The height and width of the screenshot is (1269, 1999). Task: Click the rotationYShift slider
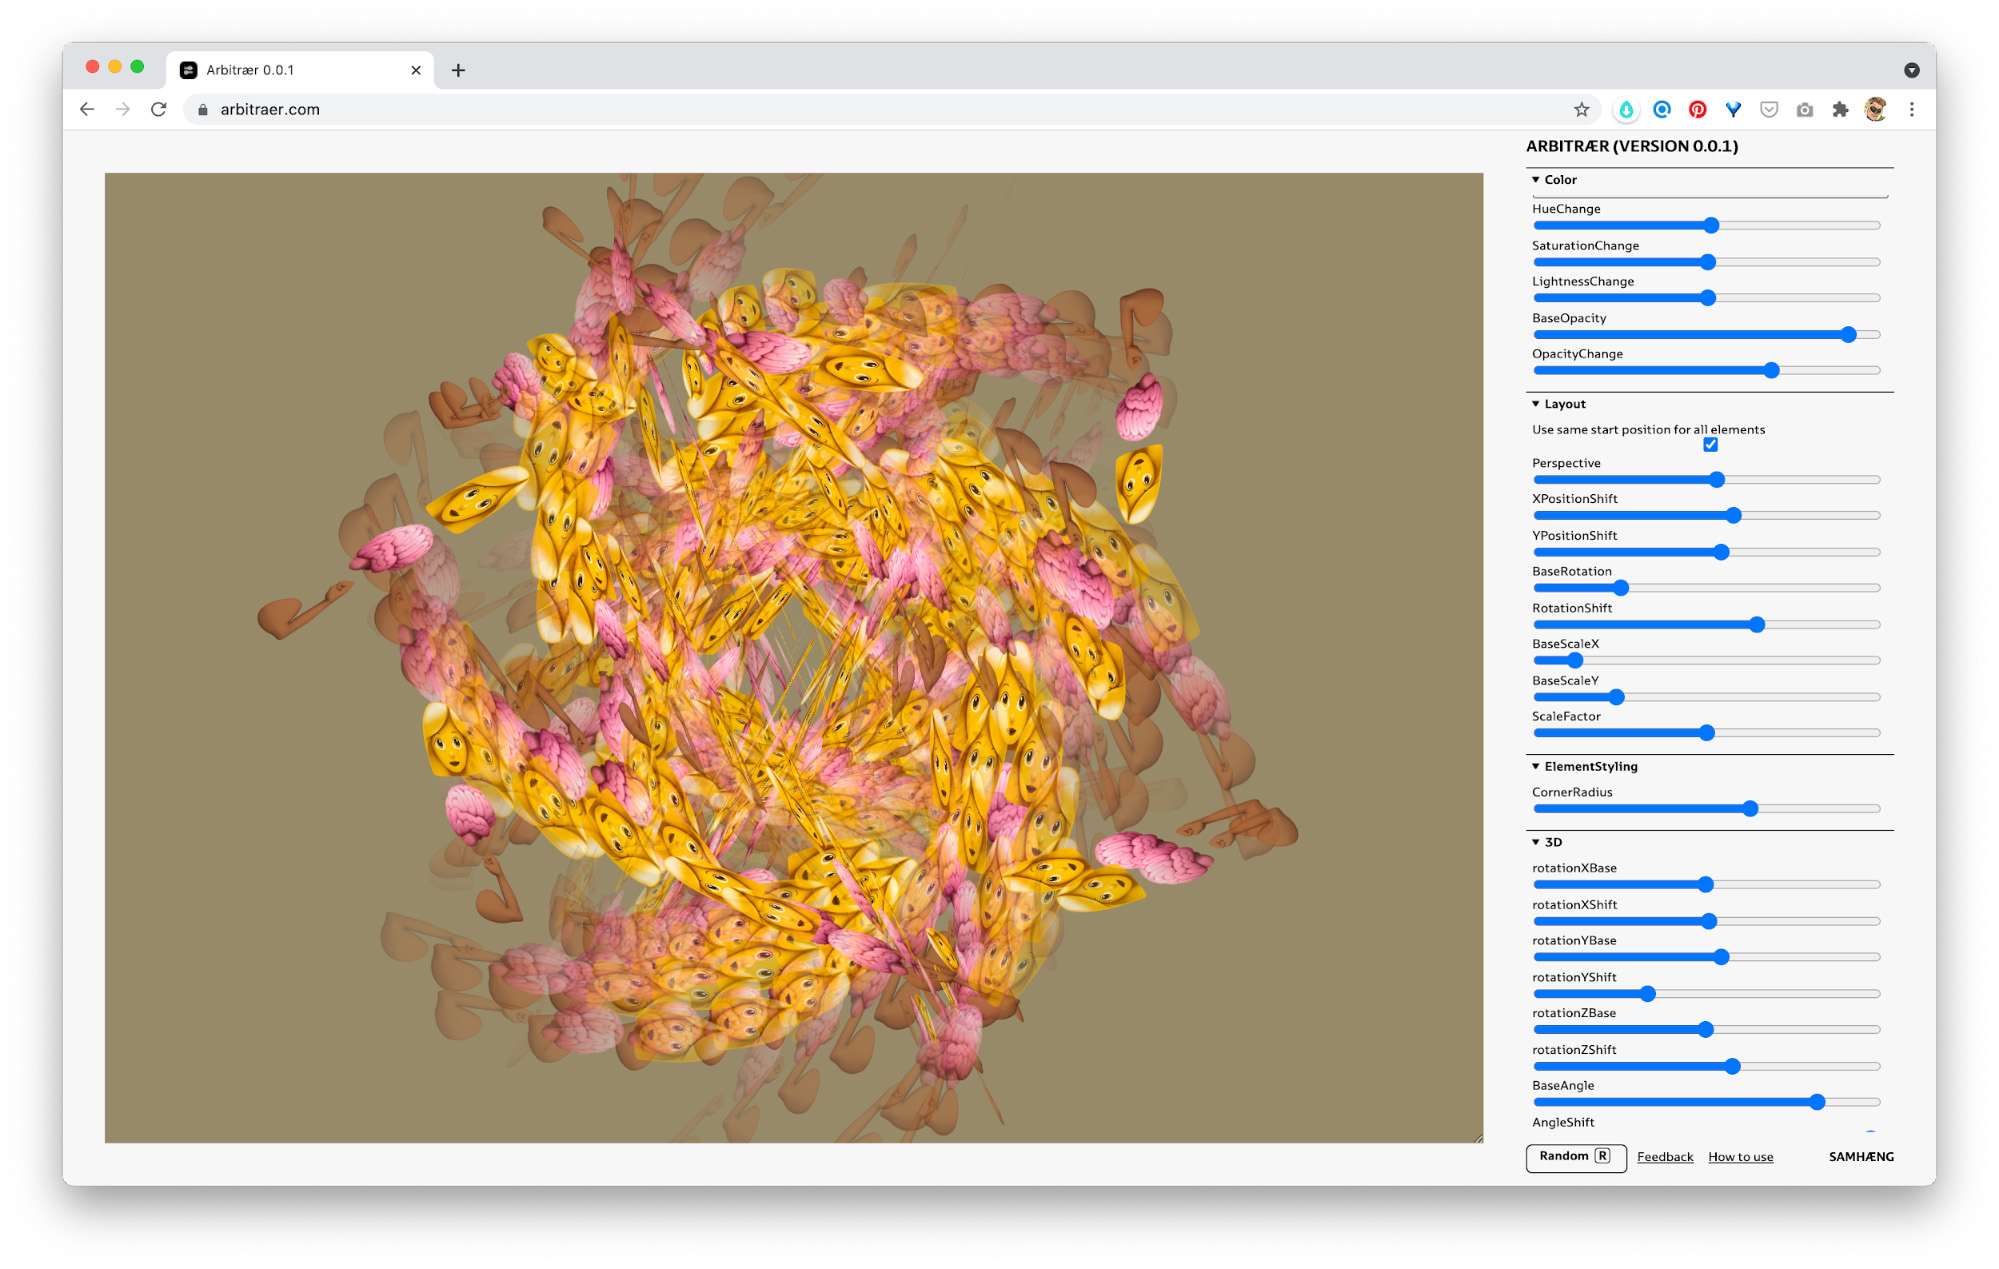click(1706, 994)
